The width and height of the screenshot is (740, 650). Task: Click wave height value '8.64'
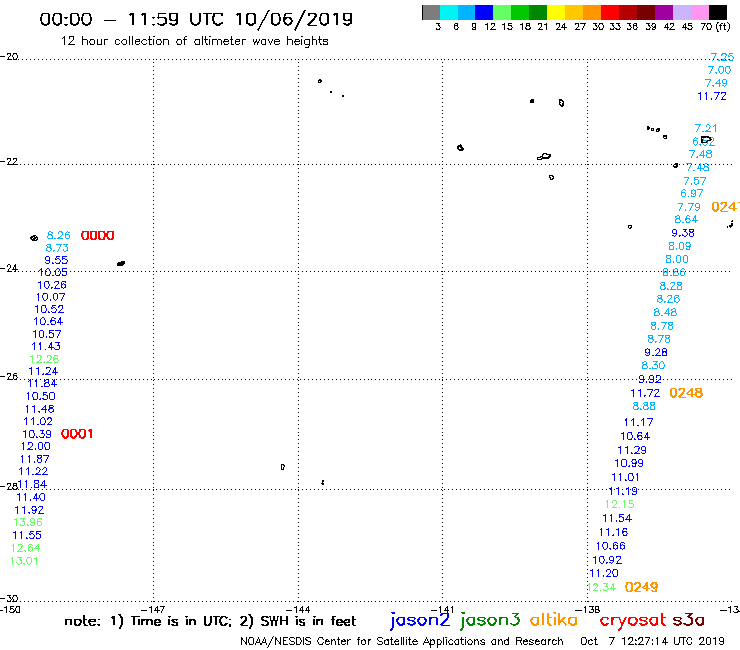[686, 219]
